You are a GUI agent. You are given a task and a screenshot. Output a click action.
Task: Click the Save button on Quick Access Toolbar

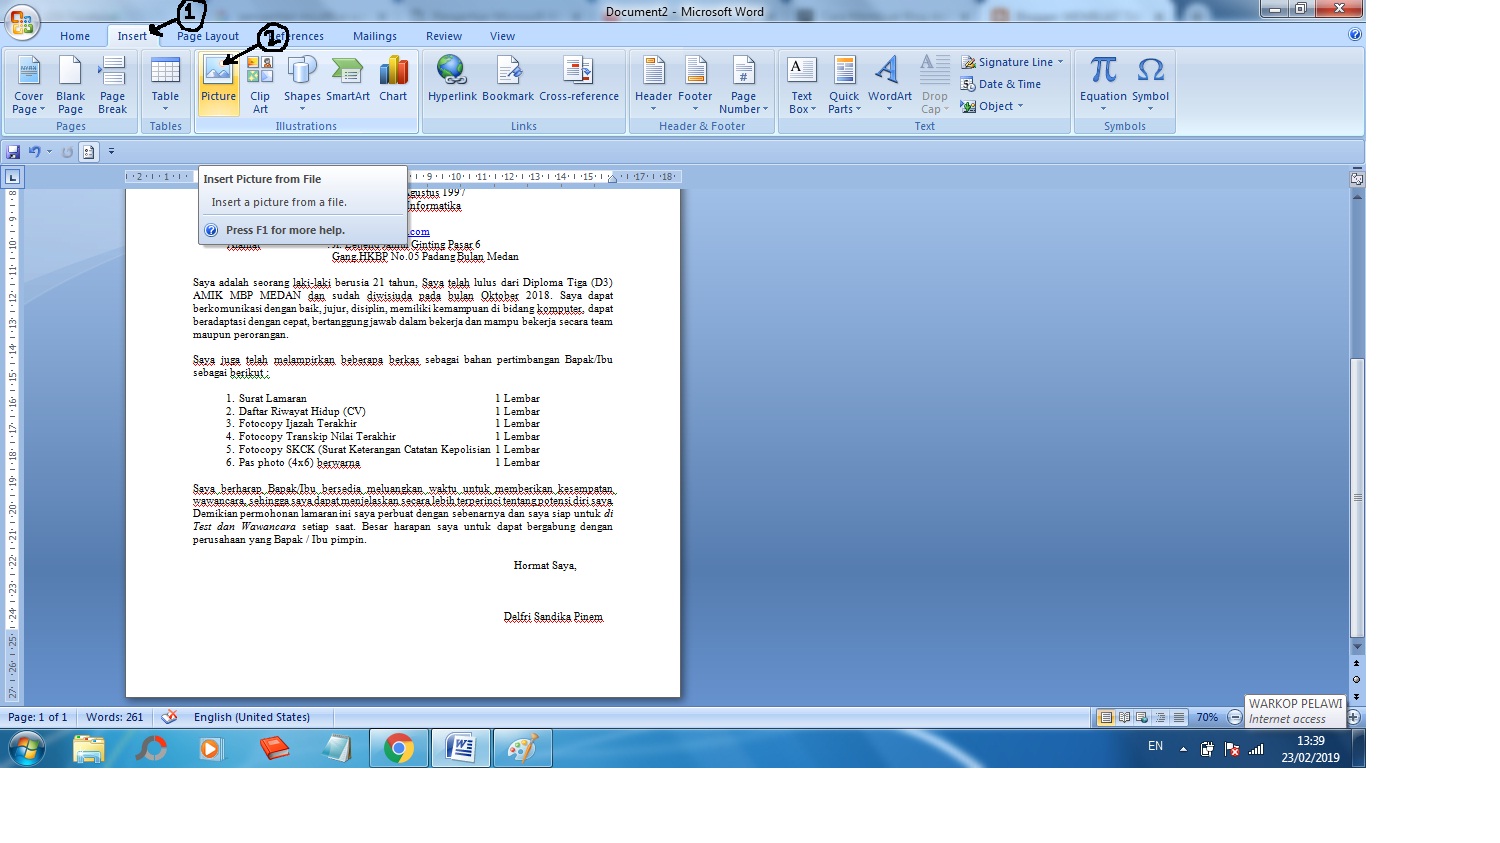point(12,151)
